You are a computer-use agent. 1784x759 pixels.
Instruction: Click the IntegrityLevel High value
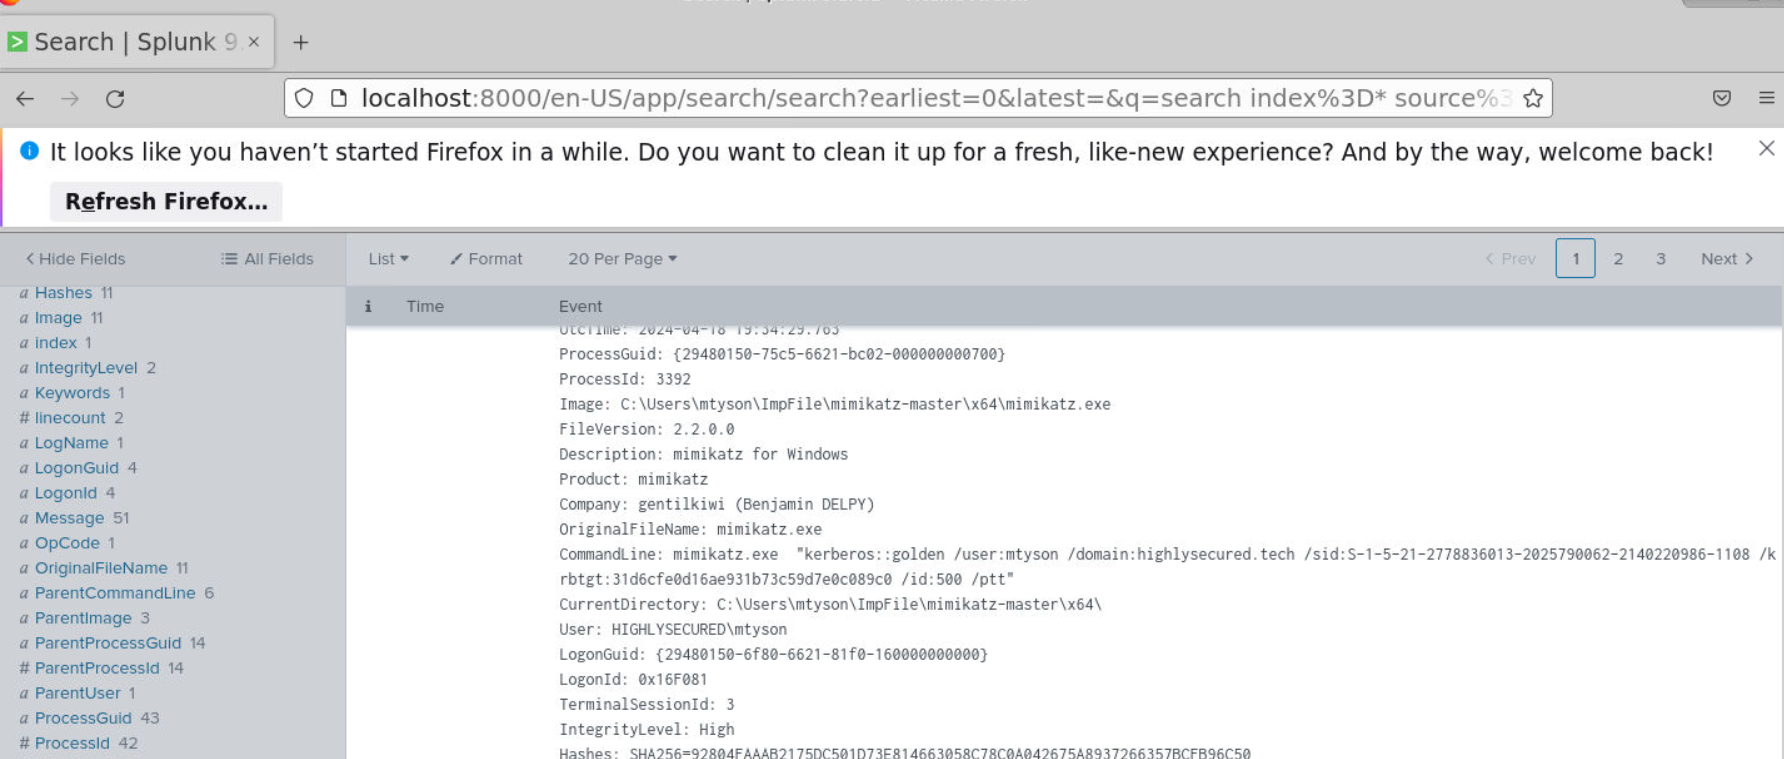click(716, 729)
